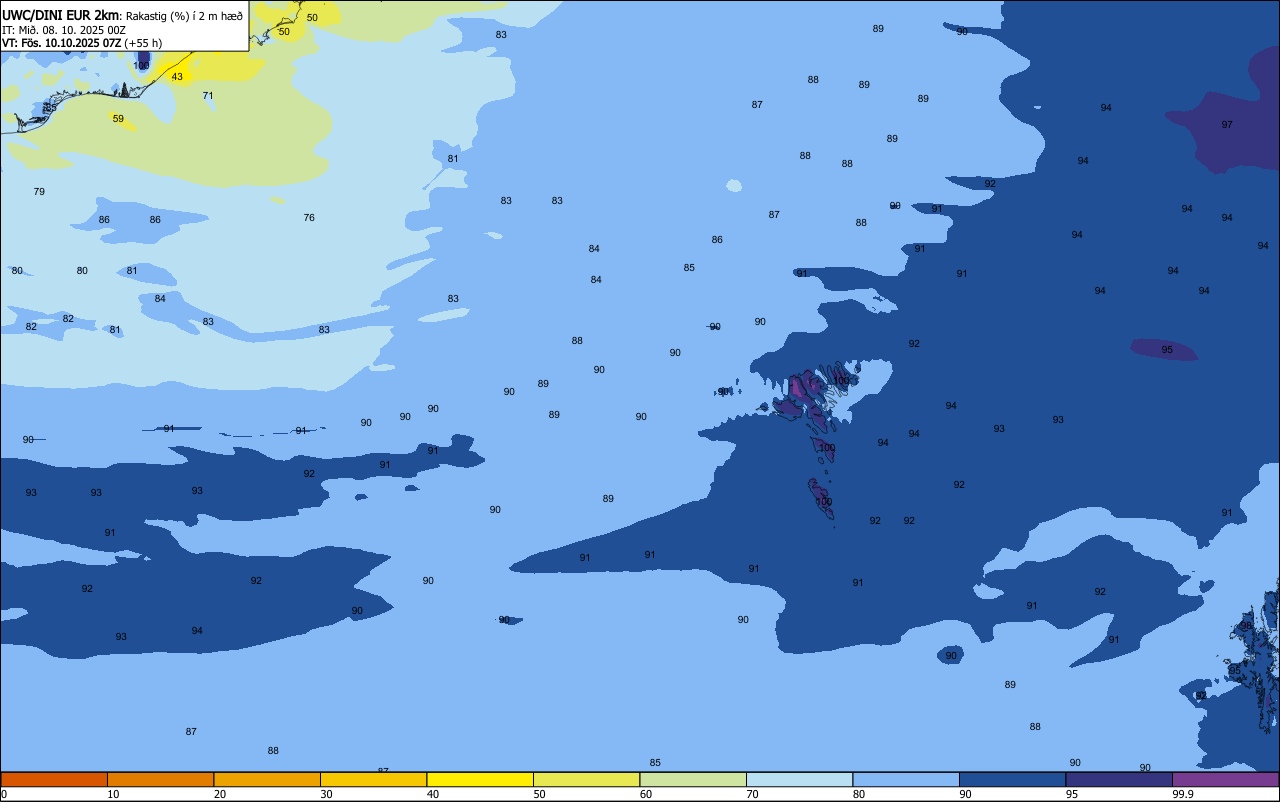Screen dimensions: 1280x802
Task: Click the '40' legend tick label
Action: coord(433,794)
